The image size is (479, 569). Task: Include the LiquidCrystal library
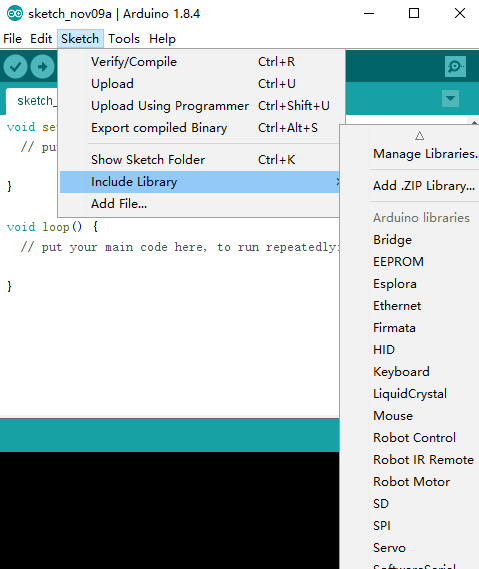[410, 394]
